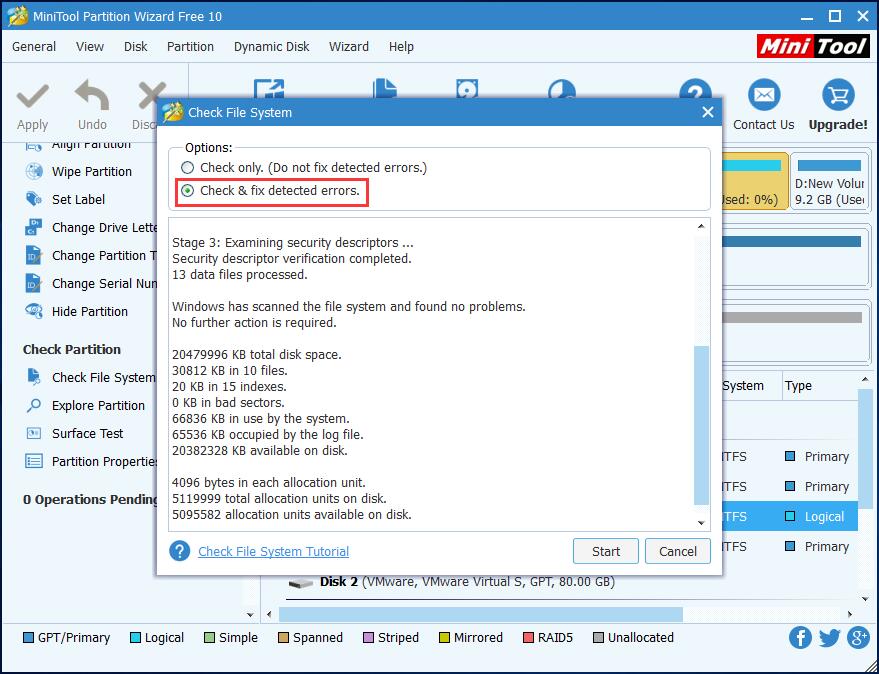
Task: Click RAID5 legend color swatch
Action: point(528,638)
